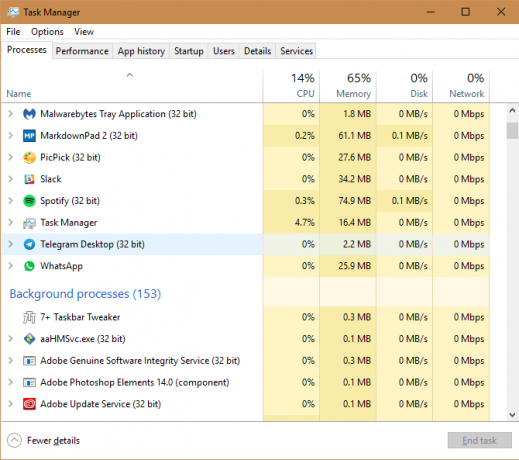Select the Telegram Desktop icon
Image resolution: width=519 pixels, height=460 pixels.
(29, 244)
